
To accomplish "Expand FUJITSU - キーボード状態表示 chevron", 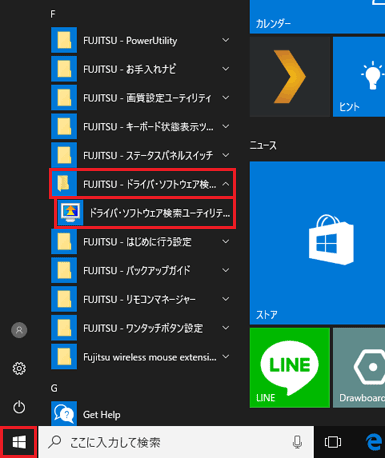I will [226, 126].
